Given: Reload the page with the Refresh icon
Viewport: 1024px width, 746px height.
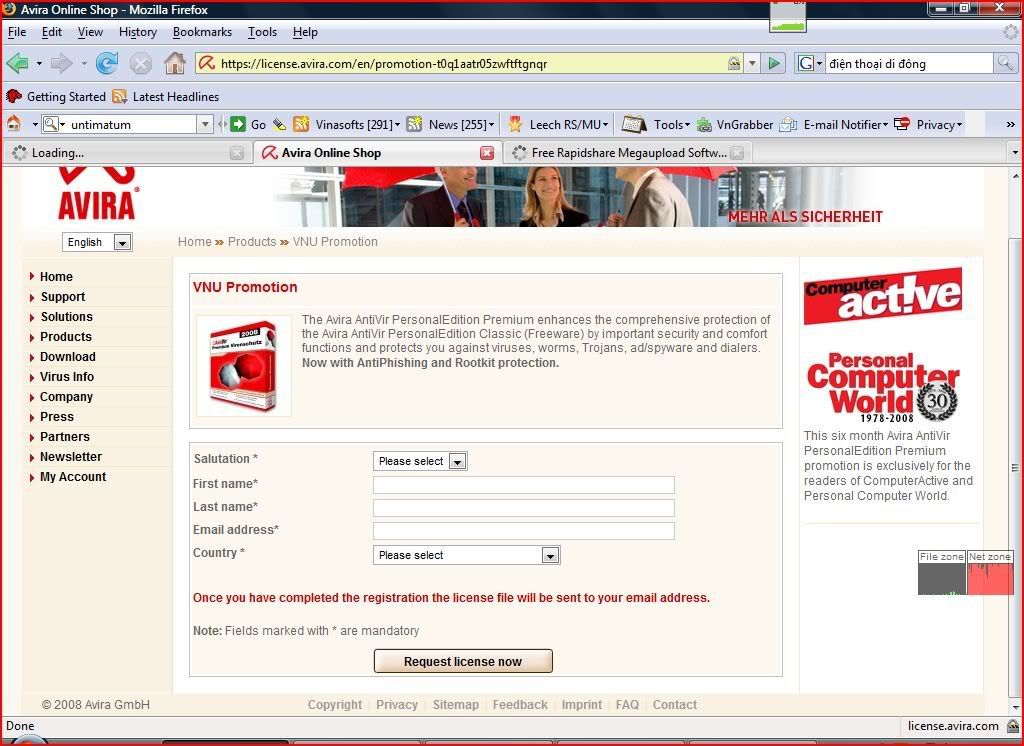Looking at the screenshot, I should pyautogui.click(x=107, y=63).
